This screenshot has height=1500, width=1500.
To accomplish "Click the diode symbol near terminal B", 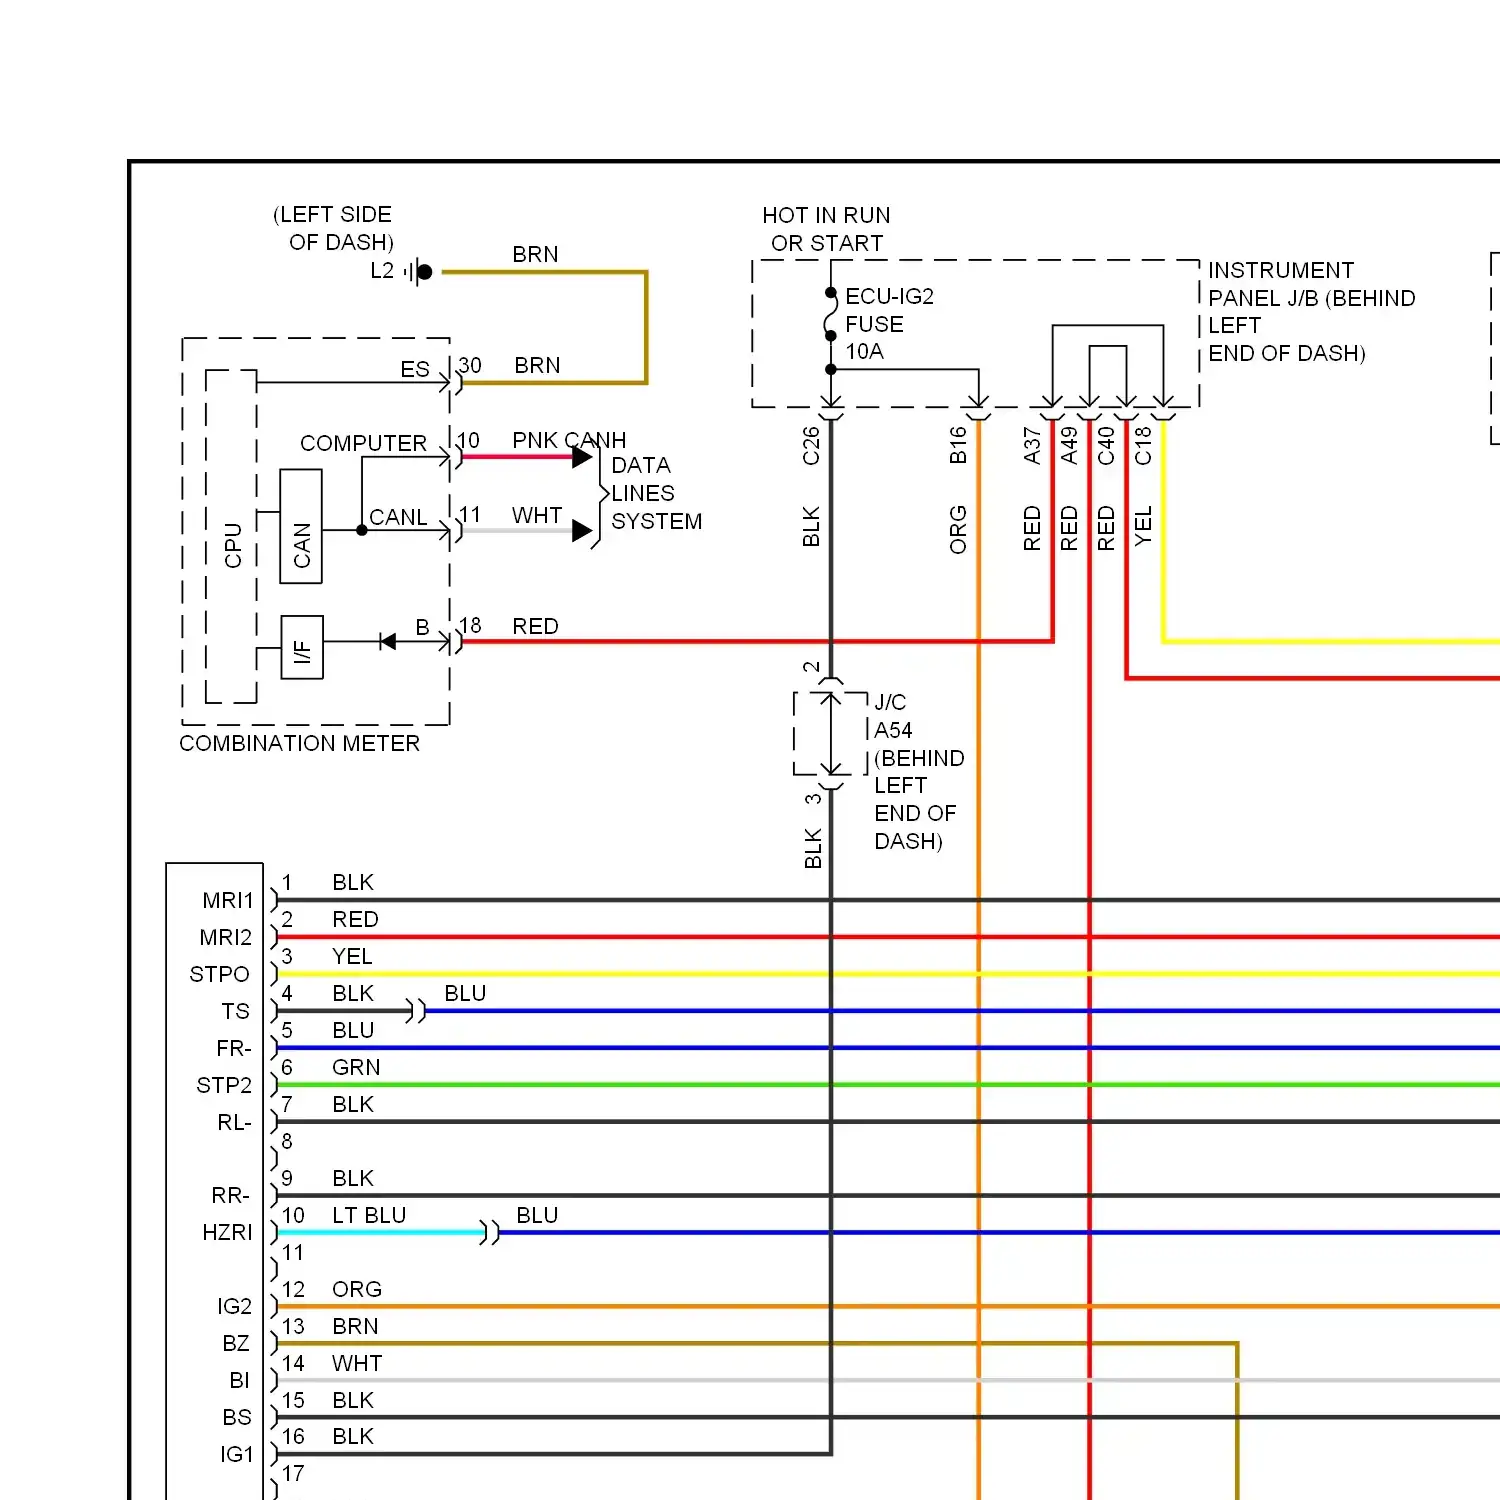I will pos(388,641).
